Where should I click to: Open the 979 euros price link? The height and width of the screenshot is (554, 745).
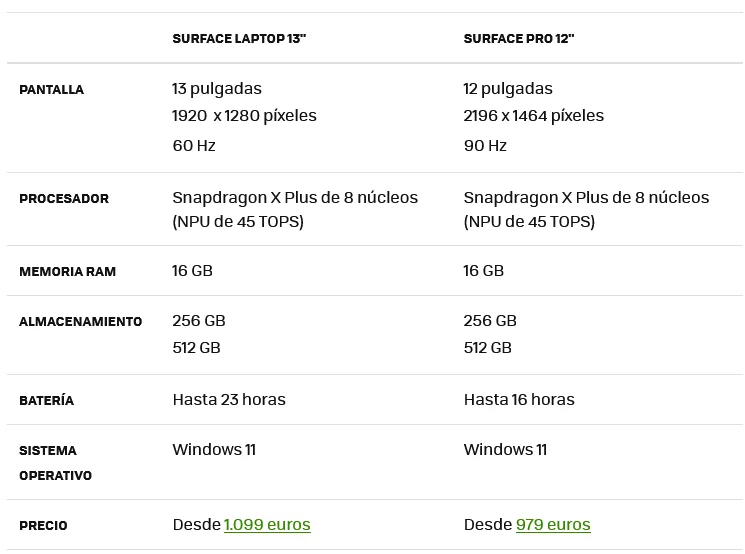point(553,525)
